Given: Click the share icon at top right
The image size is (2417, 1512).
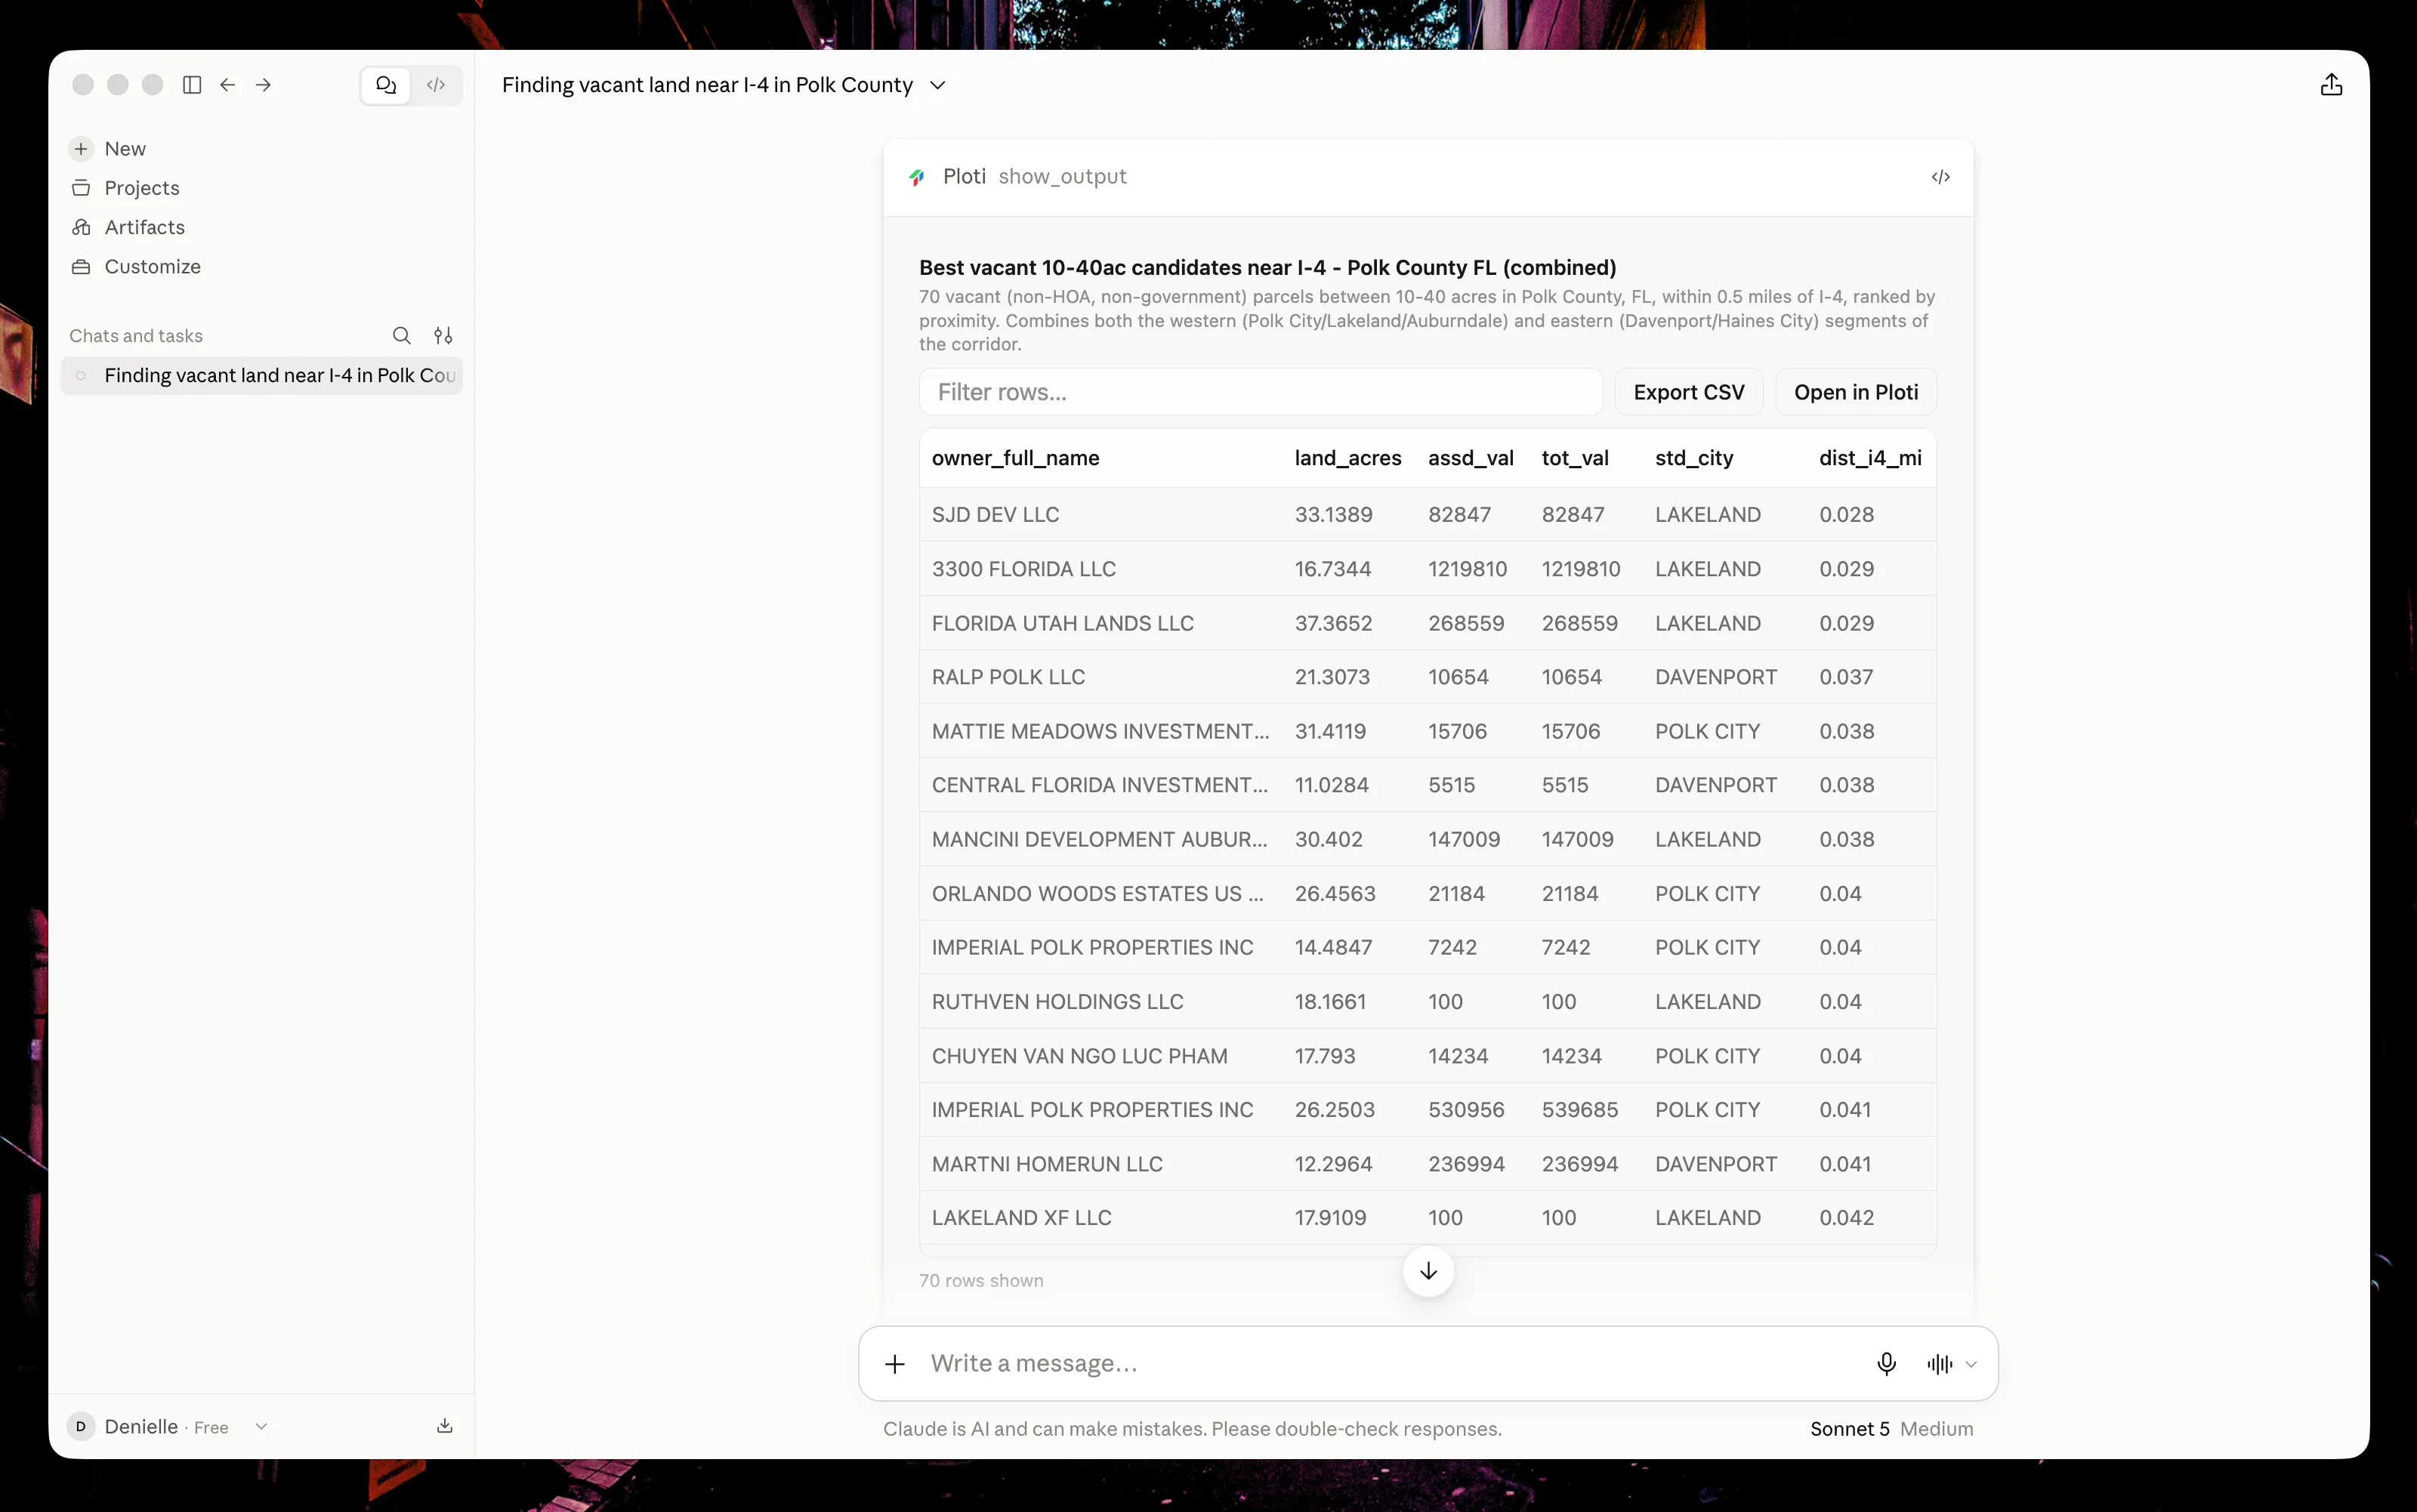Looking at the screenshot, I should pyautogui.click(x=2331, y=85).
